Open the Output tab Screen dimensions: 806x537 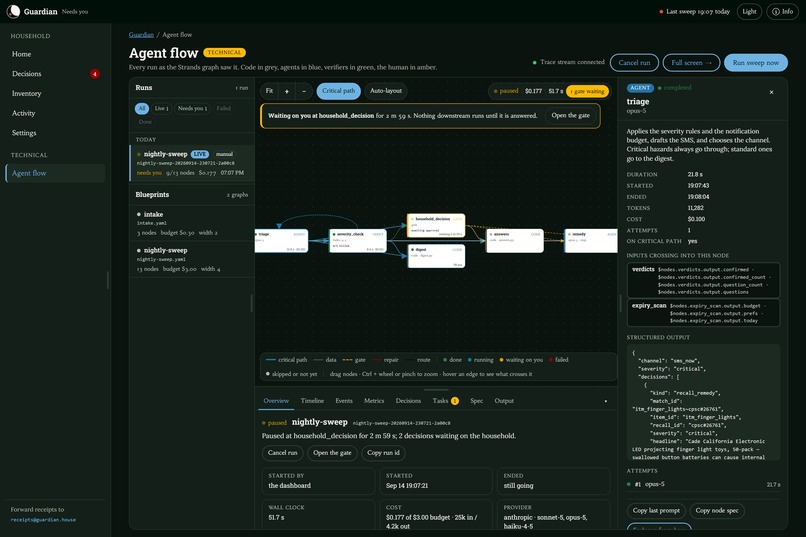(504, 401)
